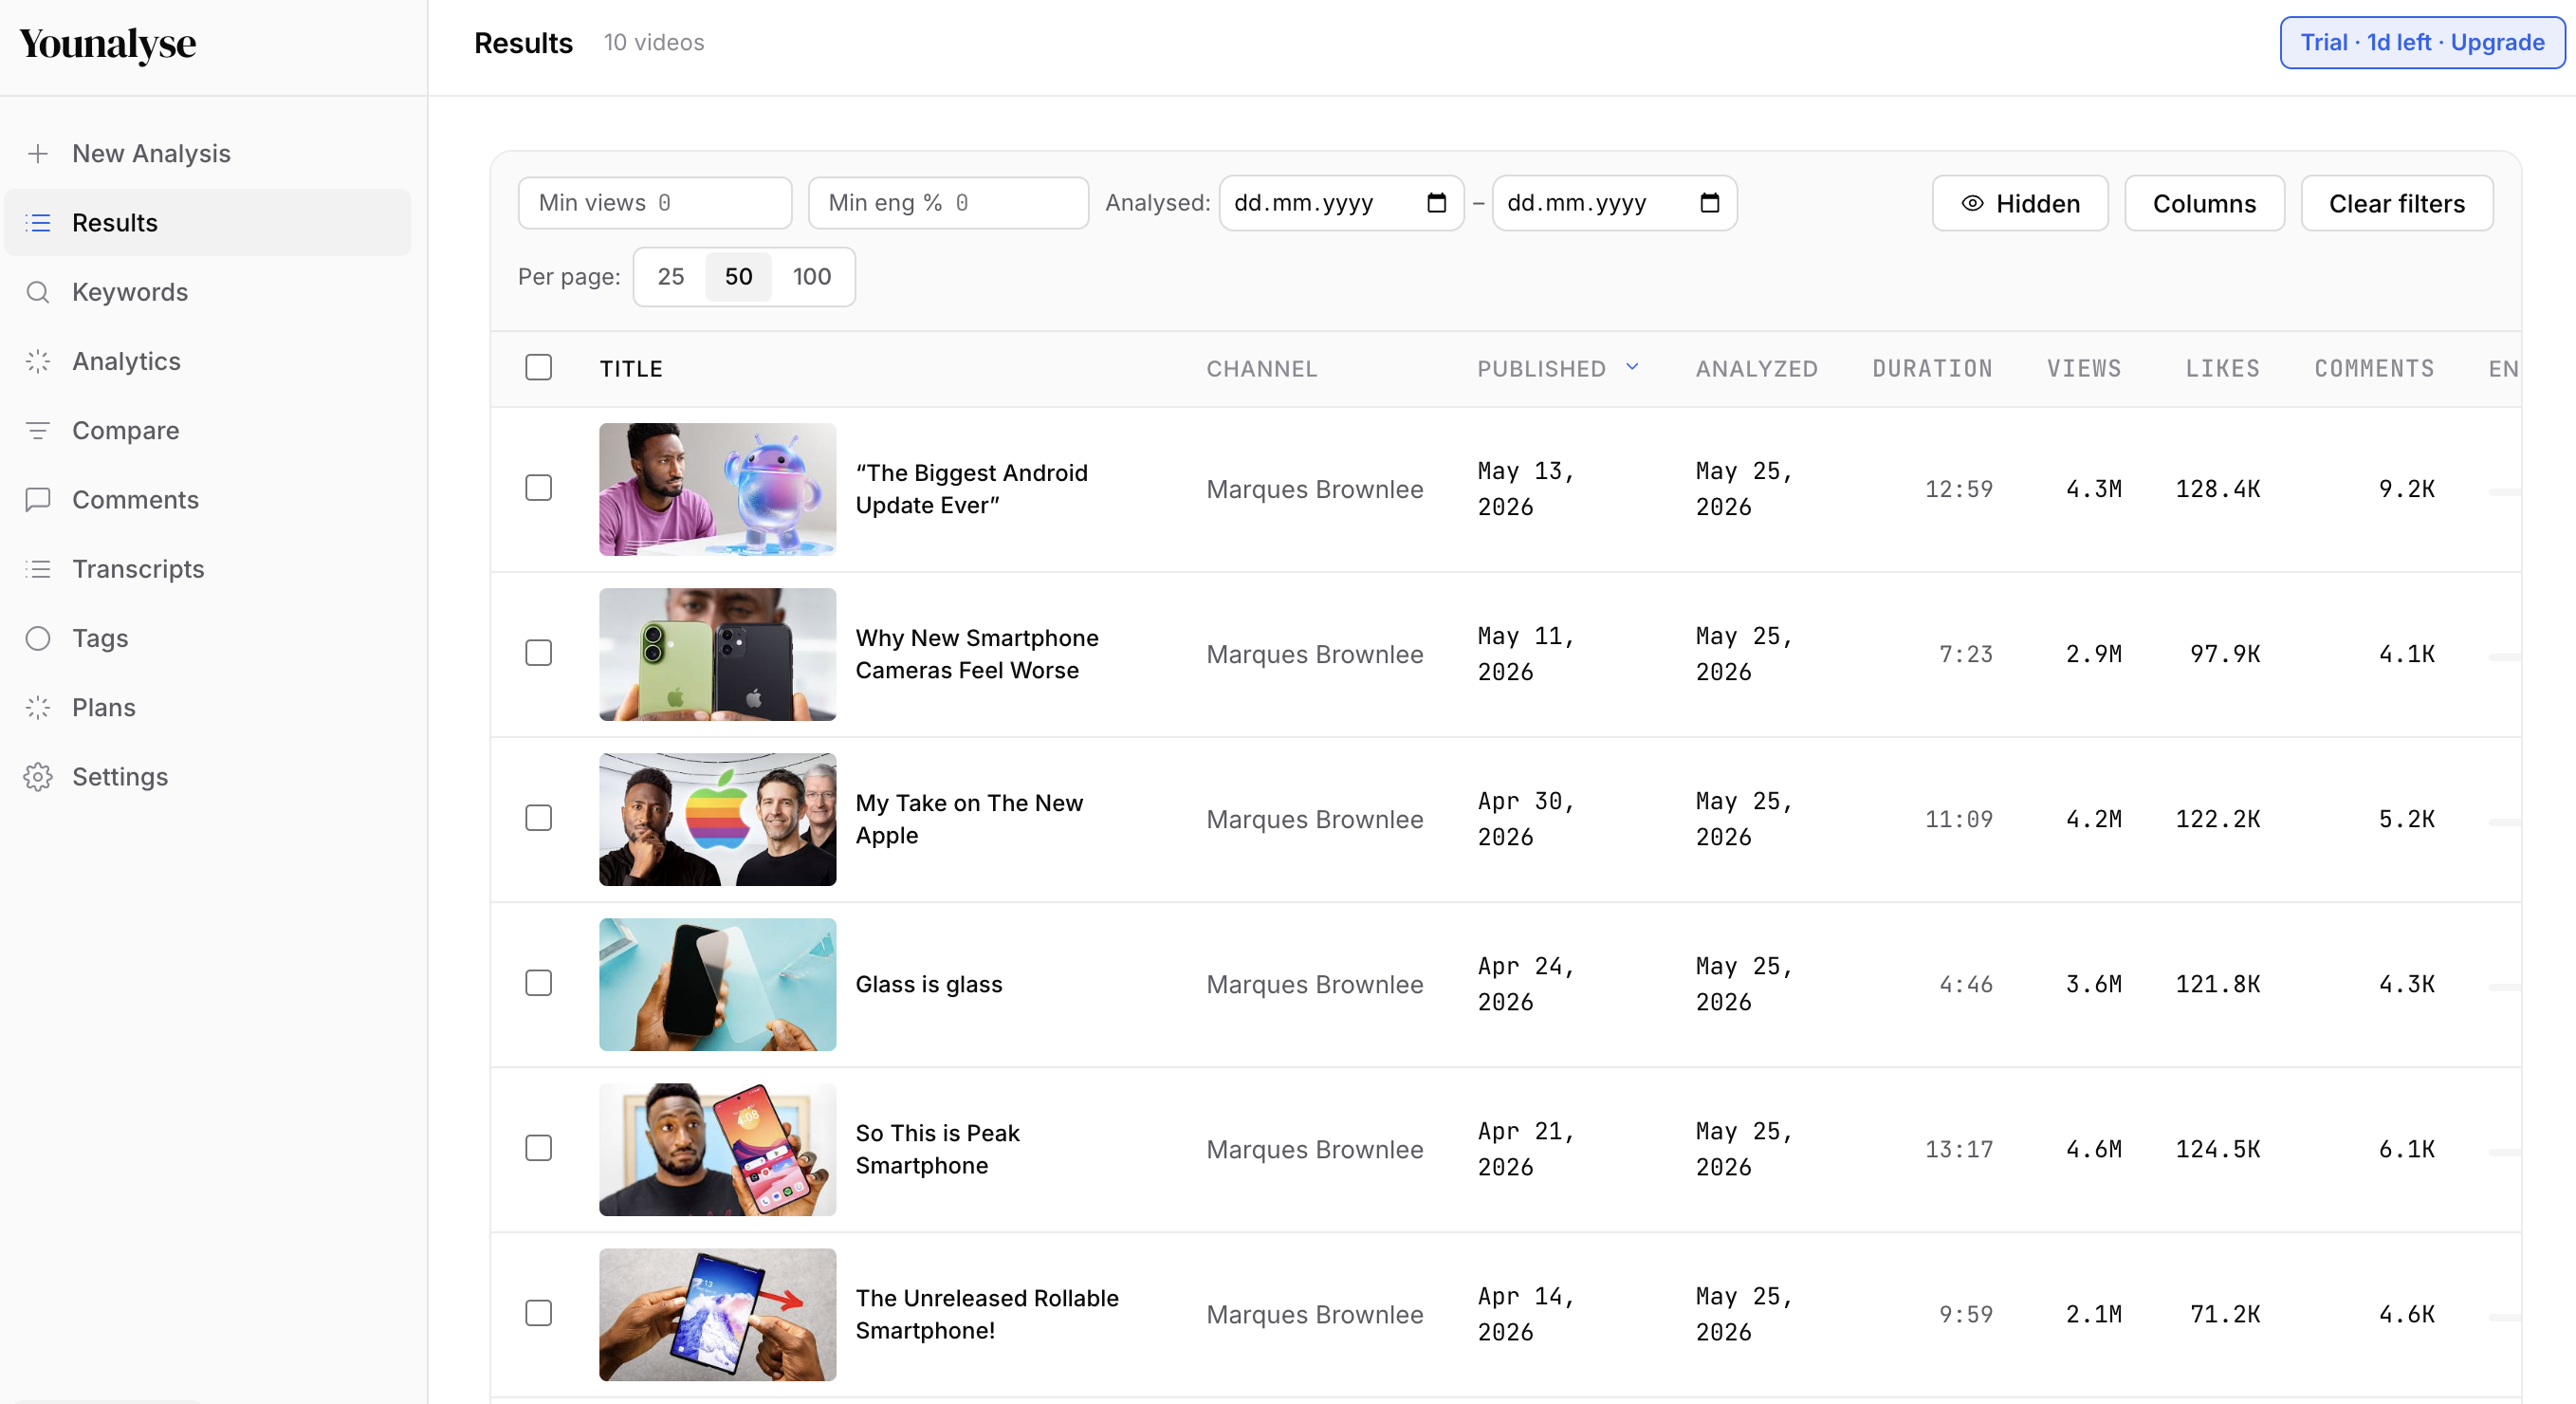Image resolution: width=2576 pixels, height=1404 pixels.
Task: Sort the table by Views column
Action: (x=2084, y=369)
